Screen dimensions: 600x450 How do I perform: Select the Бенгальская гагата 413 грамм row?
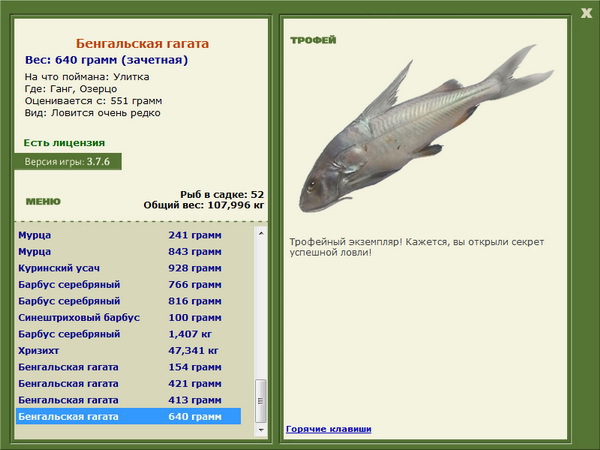pos(129,399)
